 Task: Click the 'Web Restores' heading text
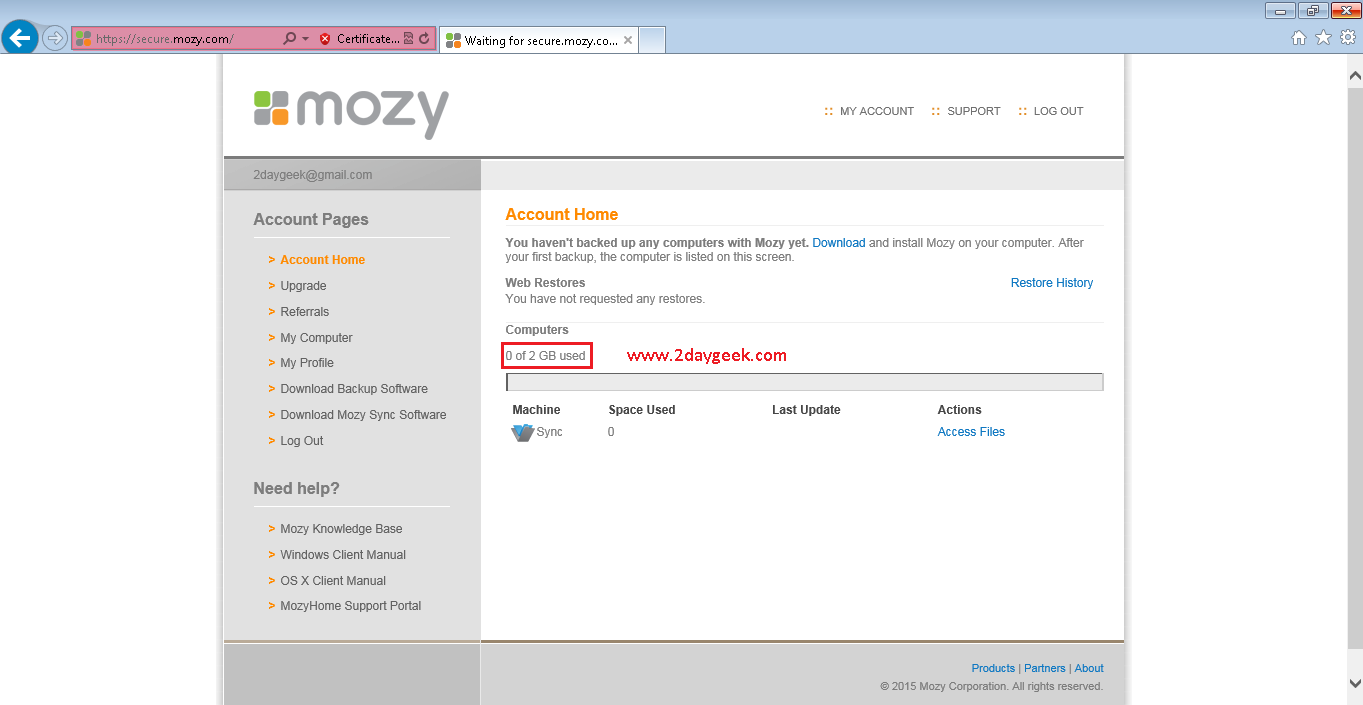coord(545,283)
